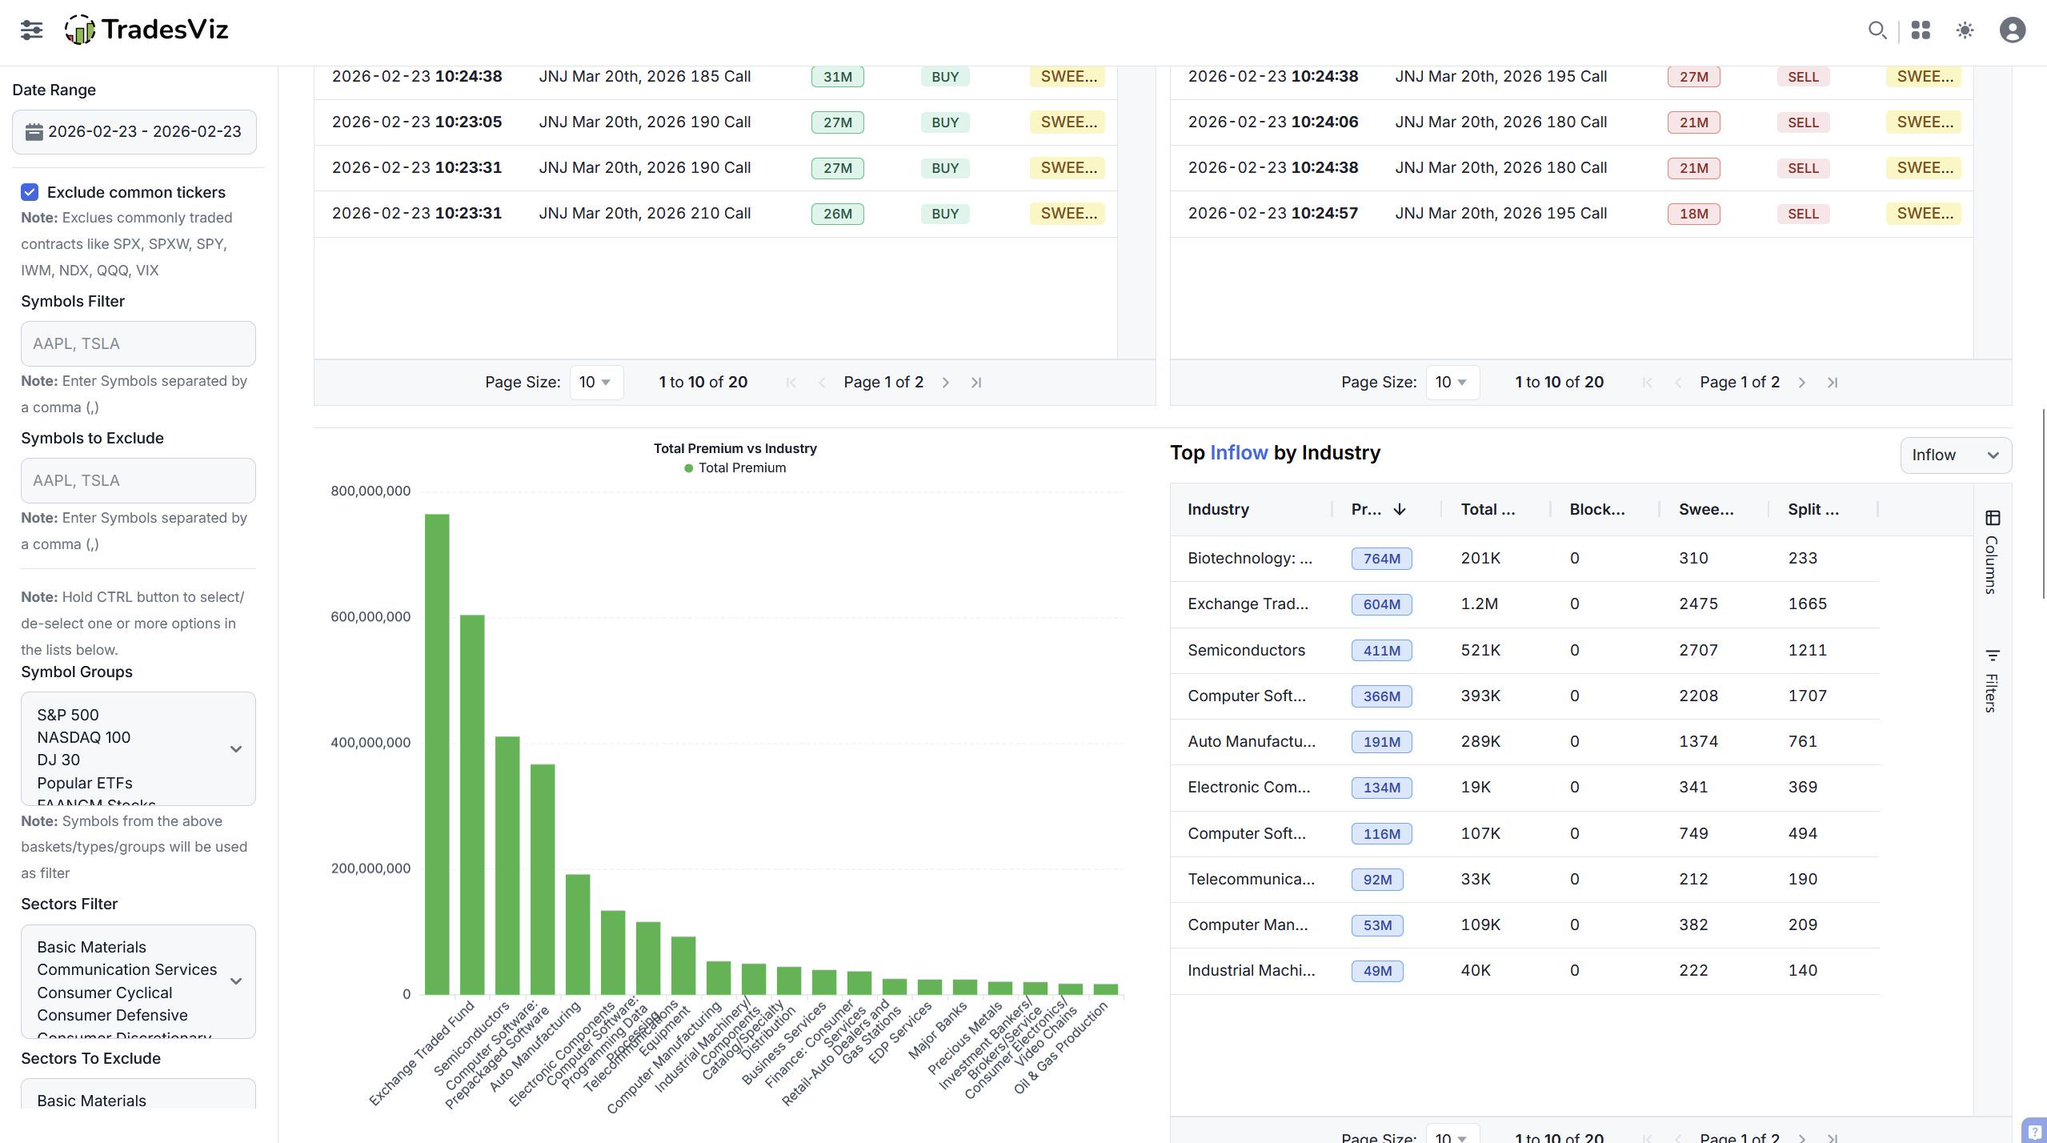Open the search magnifier icon
The width and height of the screenshot is (2047, 1143).
click(1877, 30)
